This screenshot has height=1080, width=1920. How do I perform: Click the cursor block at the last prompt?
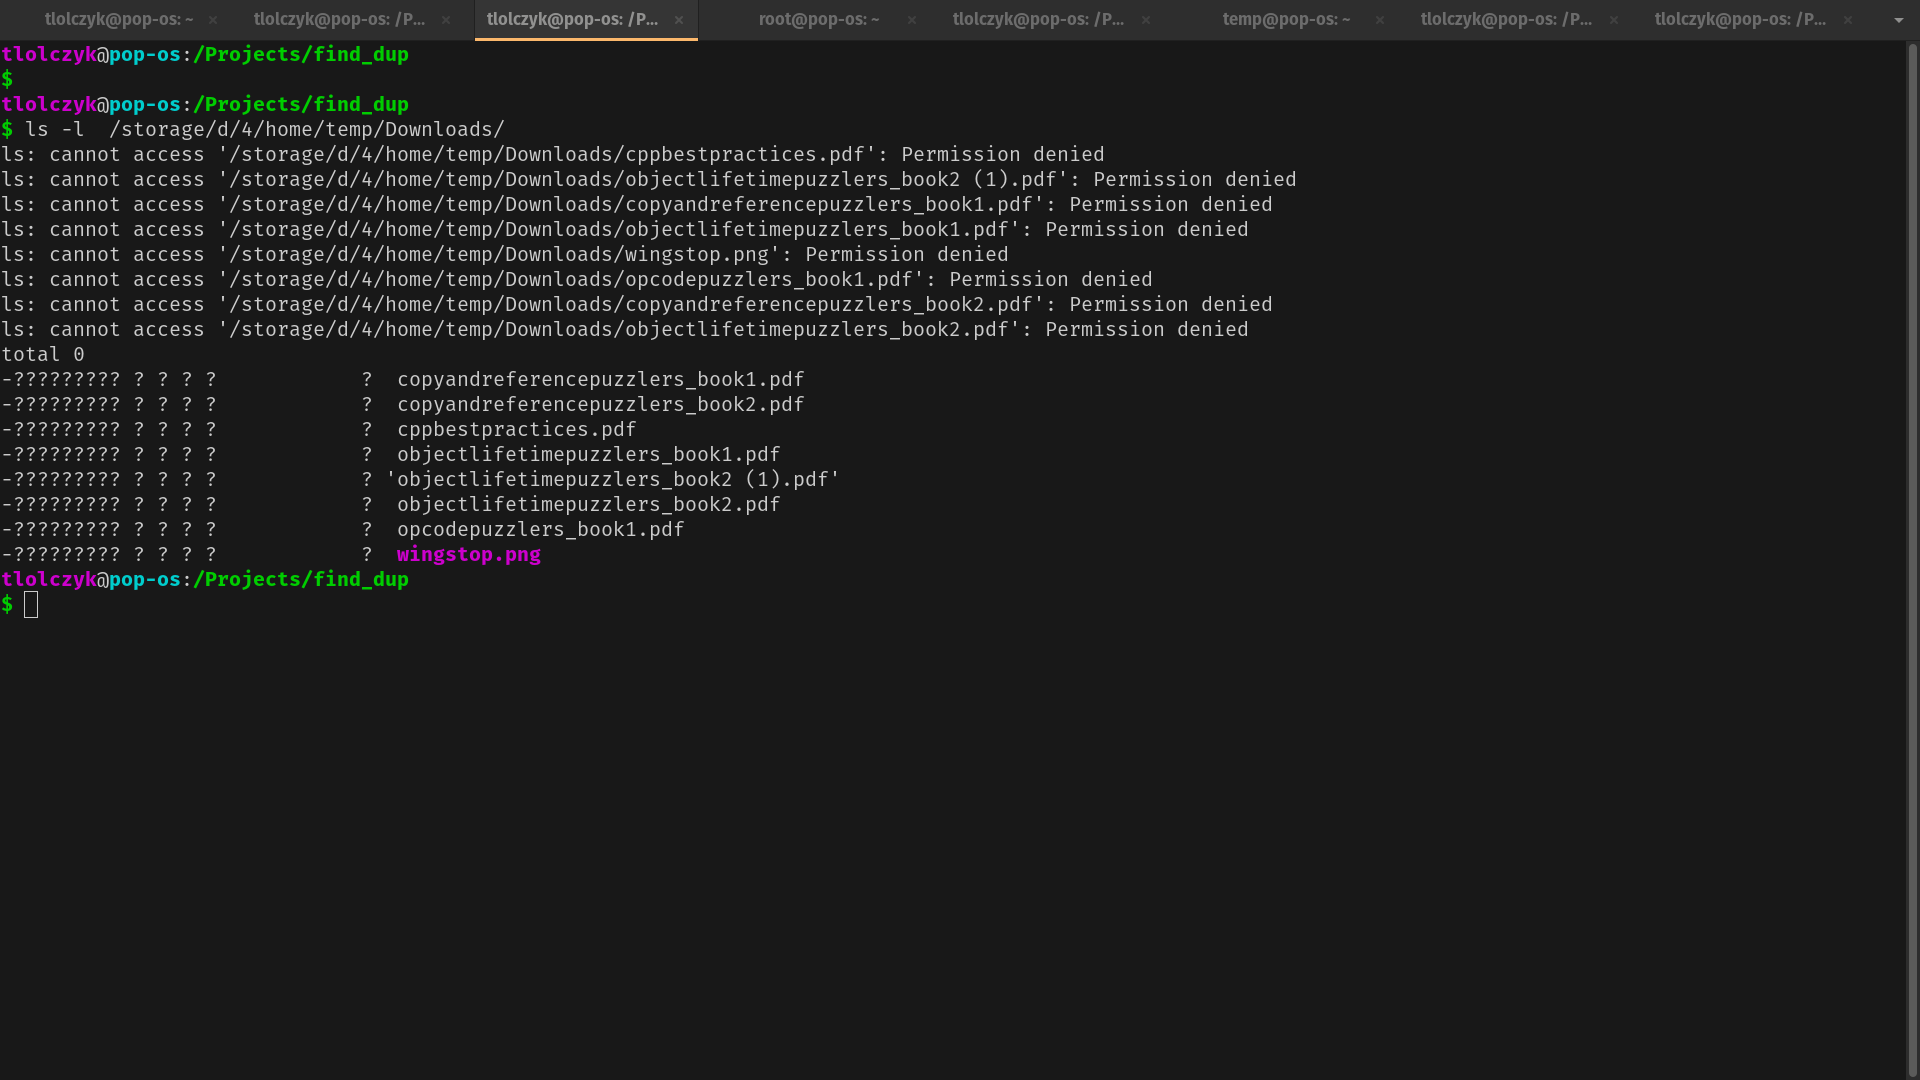31,604
